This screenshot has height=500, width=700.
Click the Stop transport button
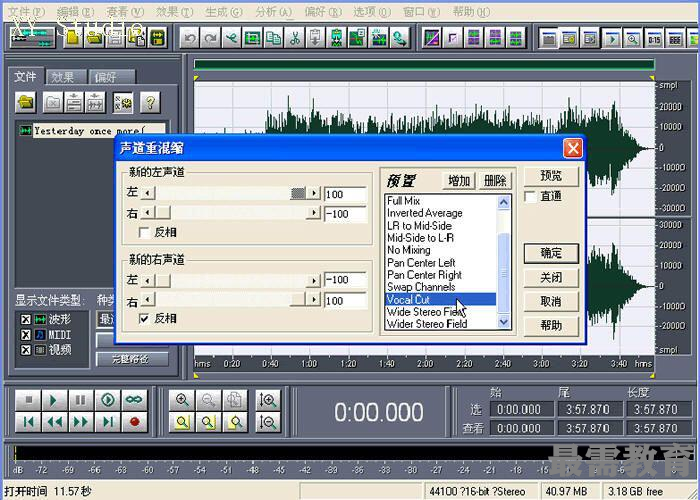pyautogui.click(x=28, y=400)
